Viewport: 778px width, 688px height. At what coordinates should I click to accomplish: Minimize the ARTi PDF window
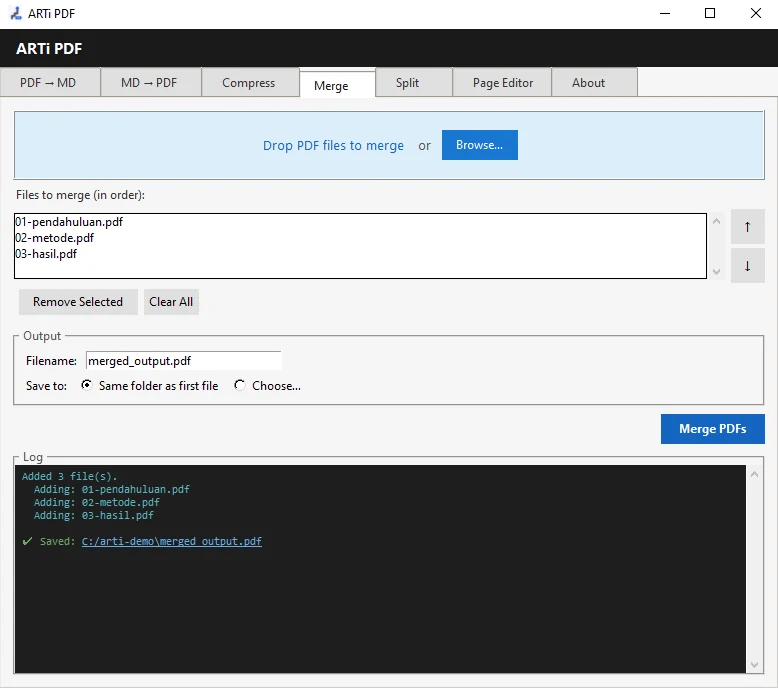click(x=665, y=13)
